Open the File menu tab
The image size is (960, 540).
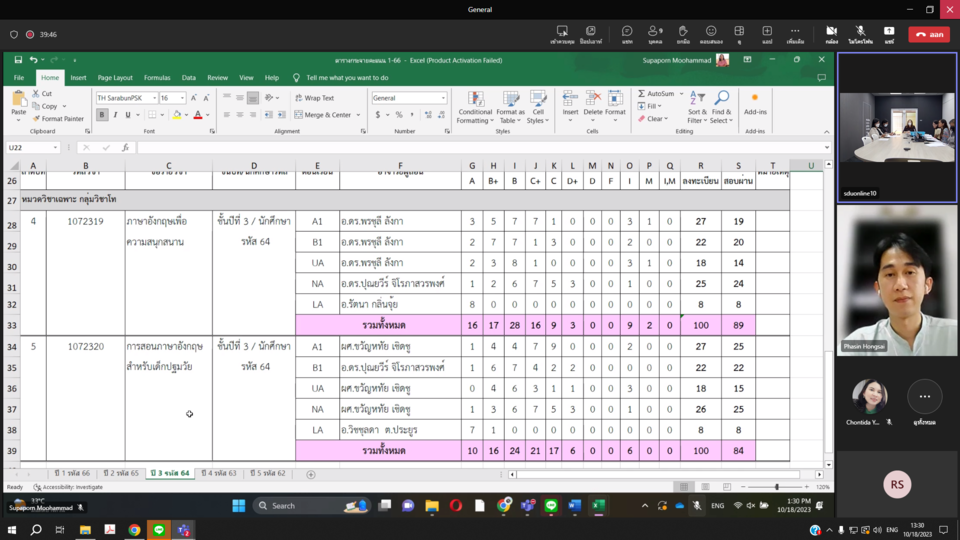(x=19, y=78)
